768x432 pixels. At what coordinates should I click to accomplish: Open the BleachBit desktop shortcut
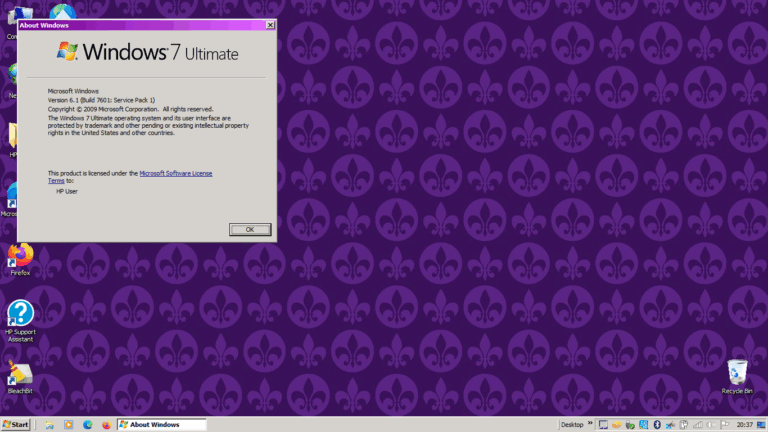coord(20,377)
